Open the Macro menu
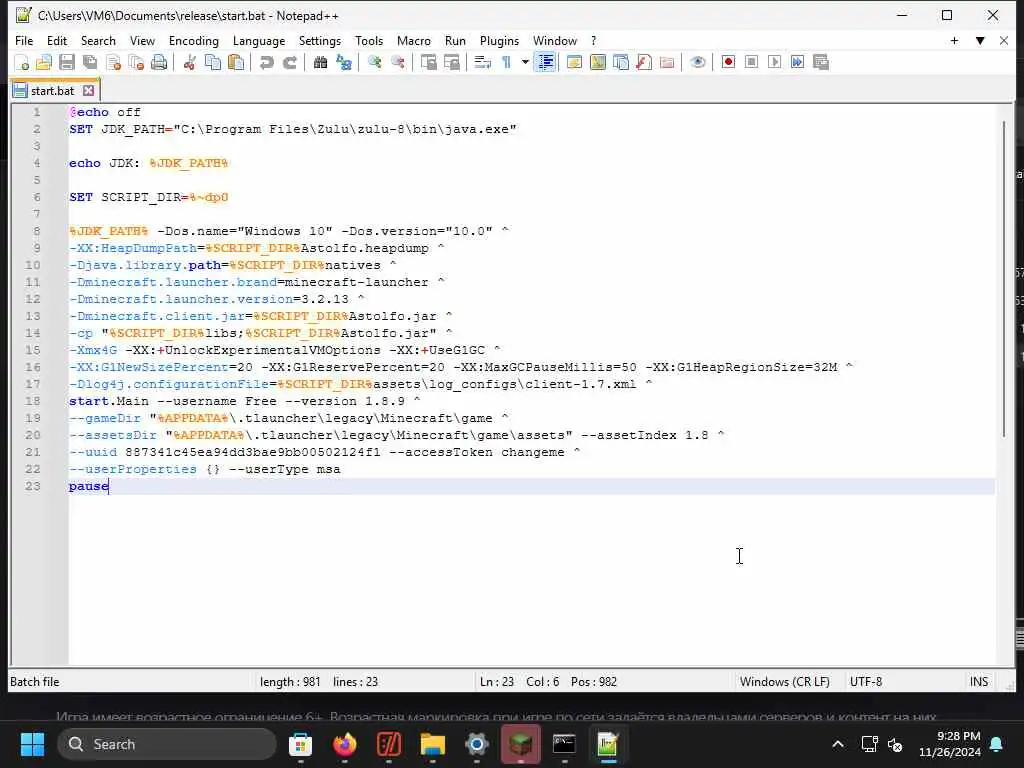Screen dimensions: 1024x768 413,41
